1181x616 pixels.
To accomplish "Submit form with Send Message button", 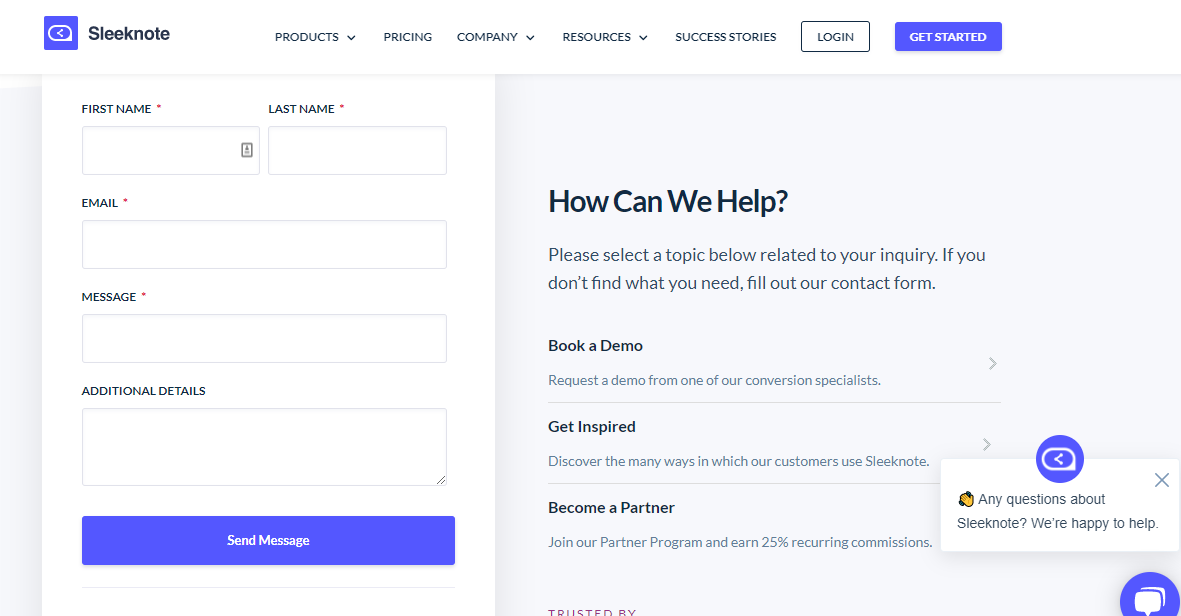I will coord(268,540).
